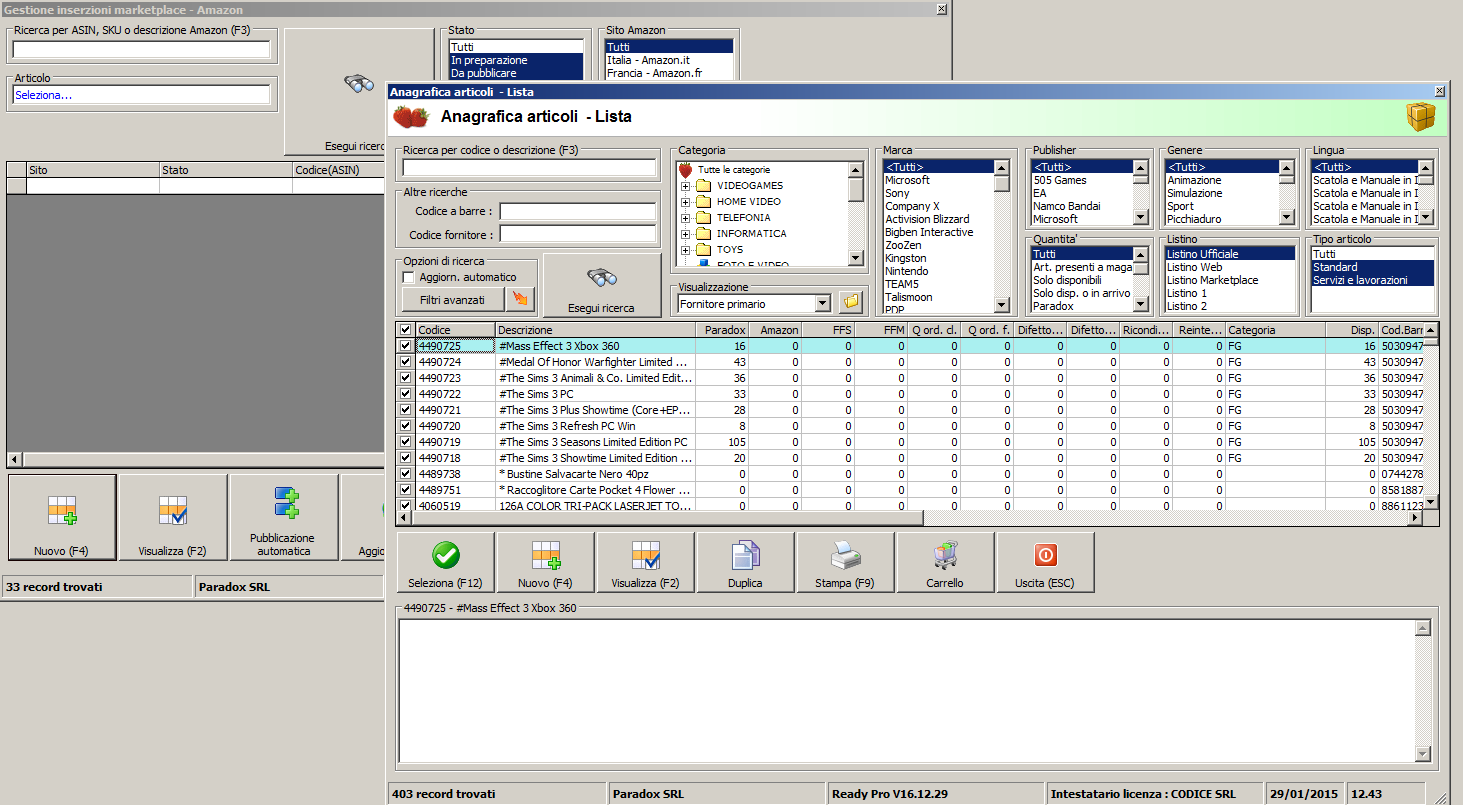Open the Fornitore primario dropdown
This screenshot has width=1463, height=805.
[x=822, y=303]
